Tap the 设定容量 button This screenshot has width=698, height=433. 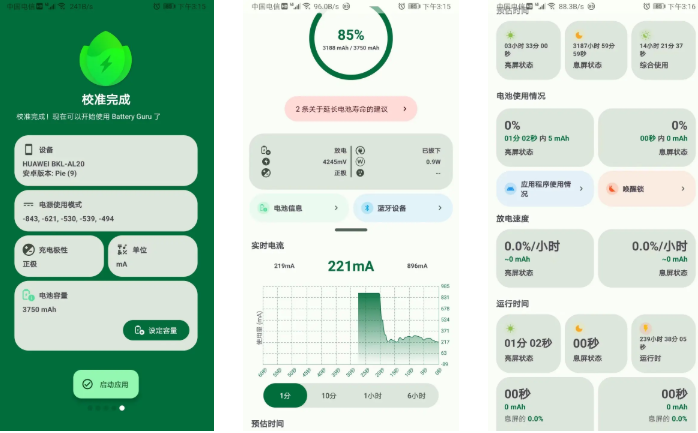tap(156, 330)
